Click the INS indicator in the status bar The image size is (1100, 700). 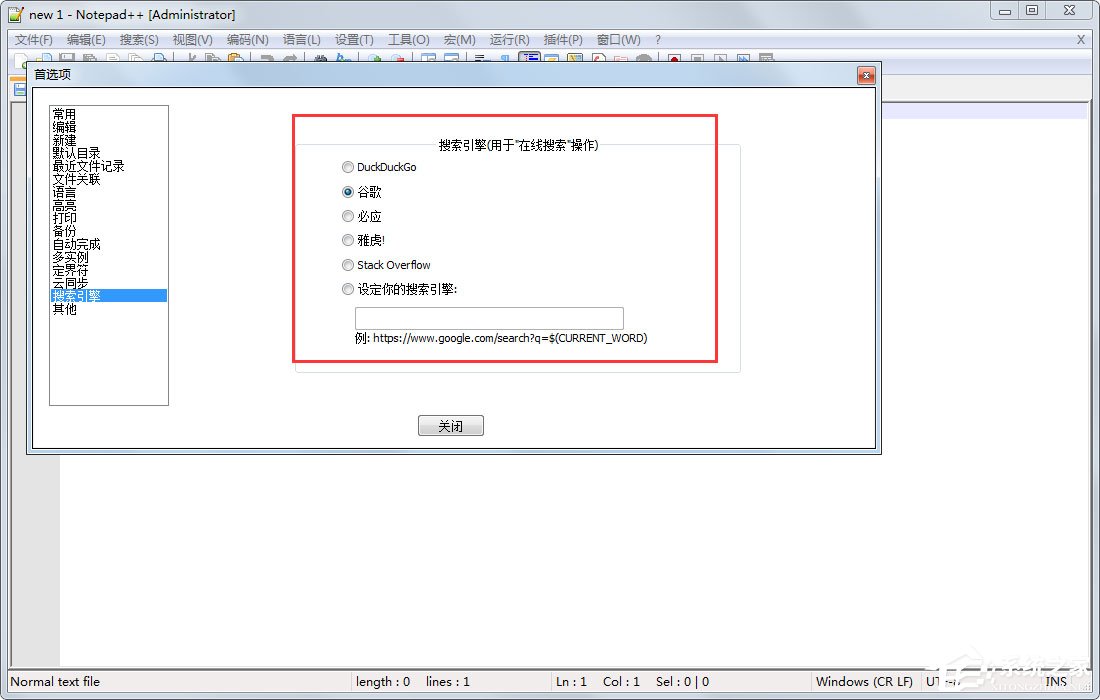(x=1057, y=682)
